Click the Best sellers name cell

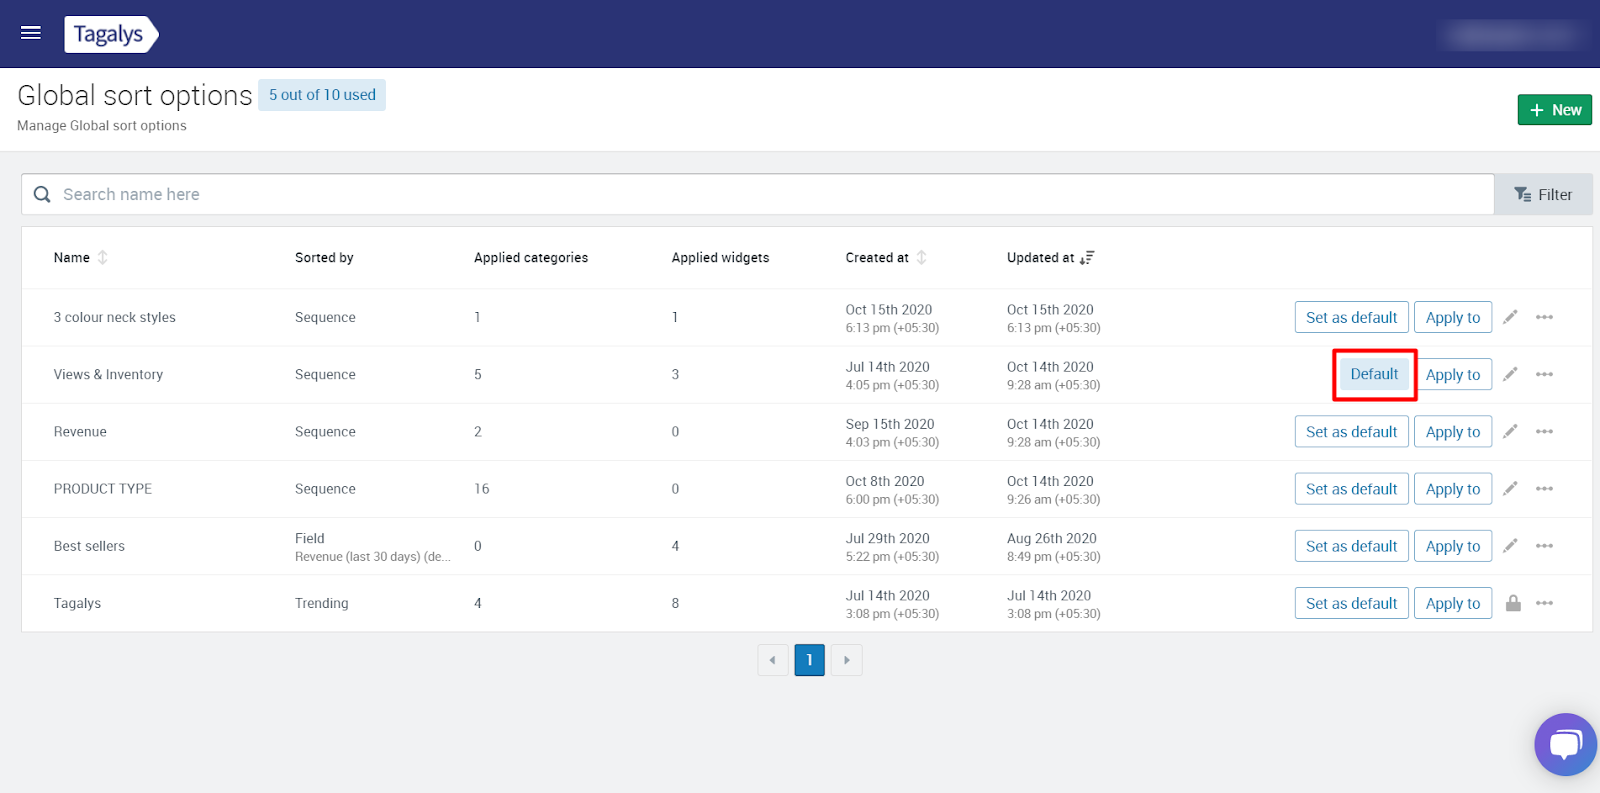pyautogui.click(x=89, y=546)
